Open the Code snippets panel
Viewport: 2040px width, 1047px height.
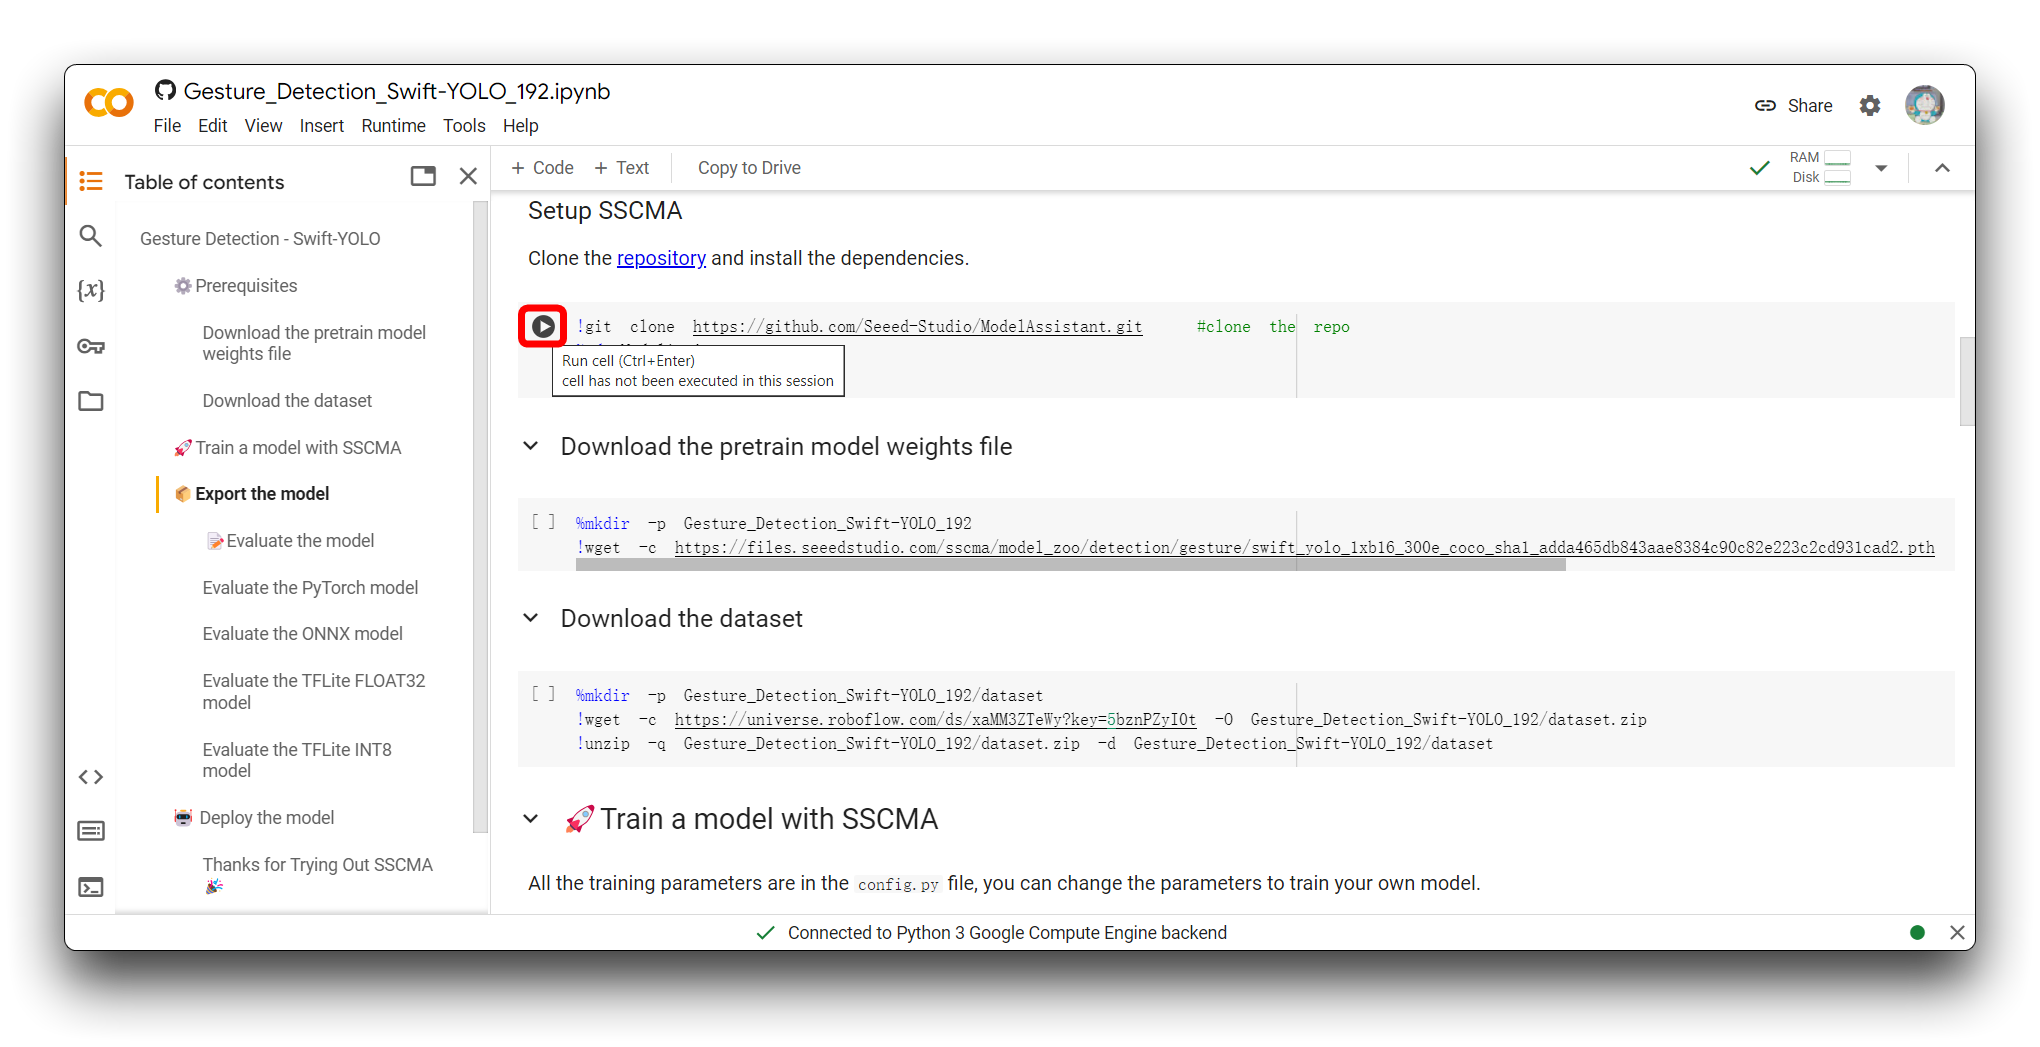(91, 777)
